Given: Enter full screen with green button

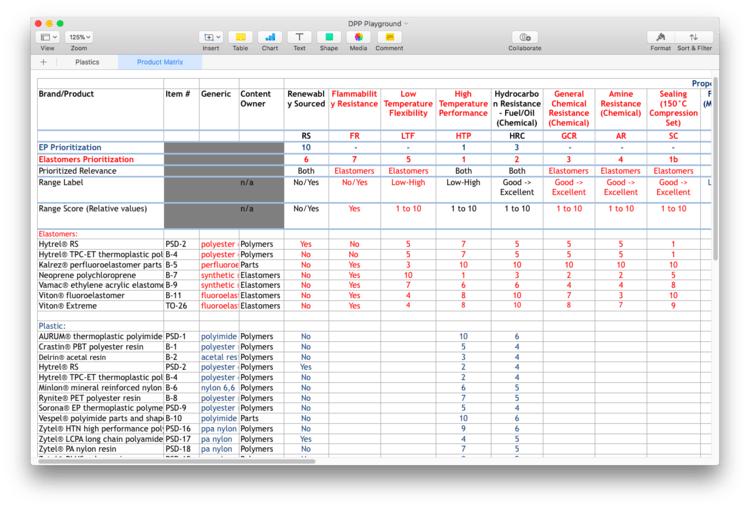Looking at the screenshot, I should click(x=60, y=23).
